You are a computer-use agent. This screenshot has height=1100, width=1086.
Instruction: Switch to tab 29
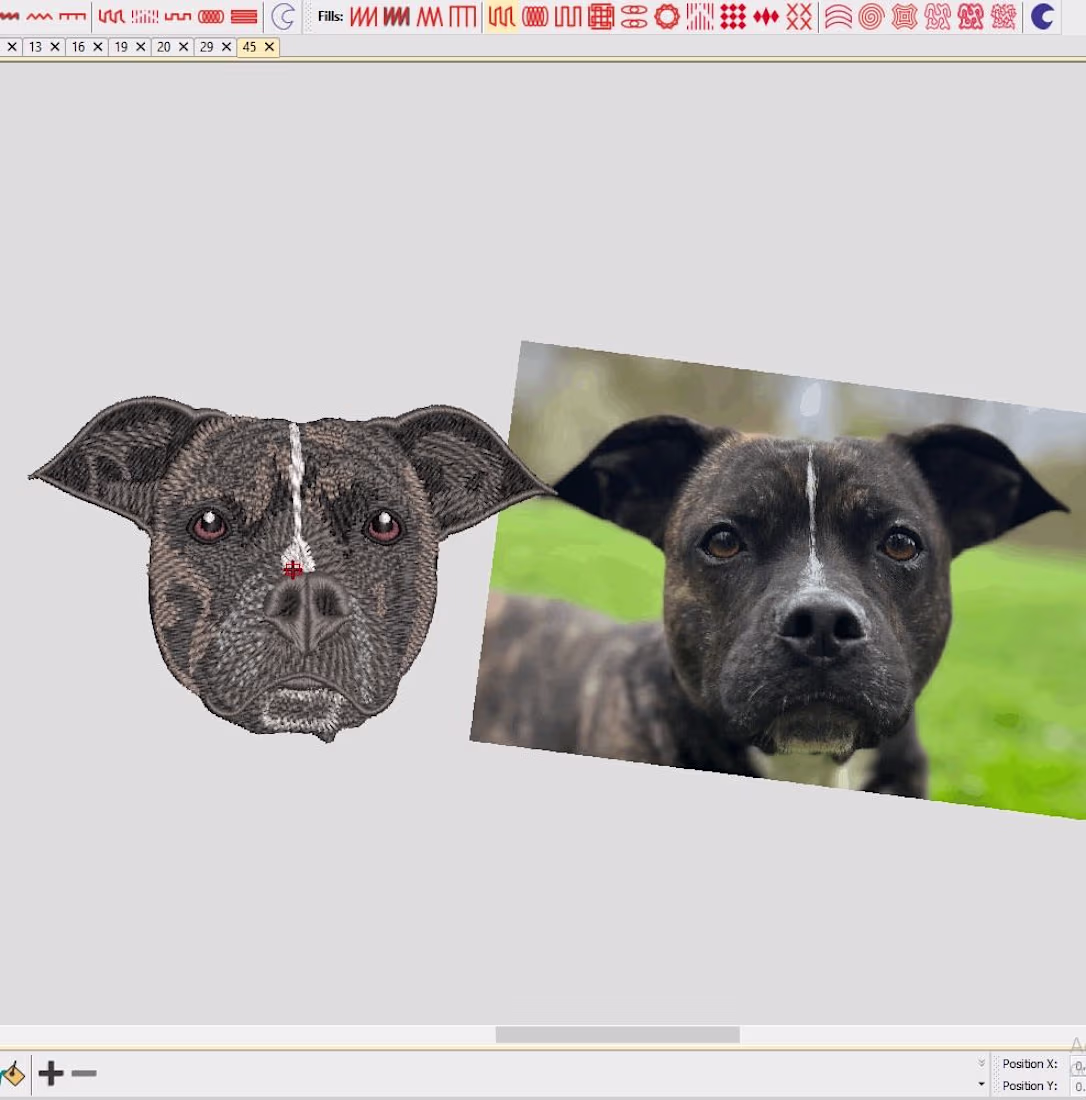pos(205,47)
